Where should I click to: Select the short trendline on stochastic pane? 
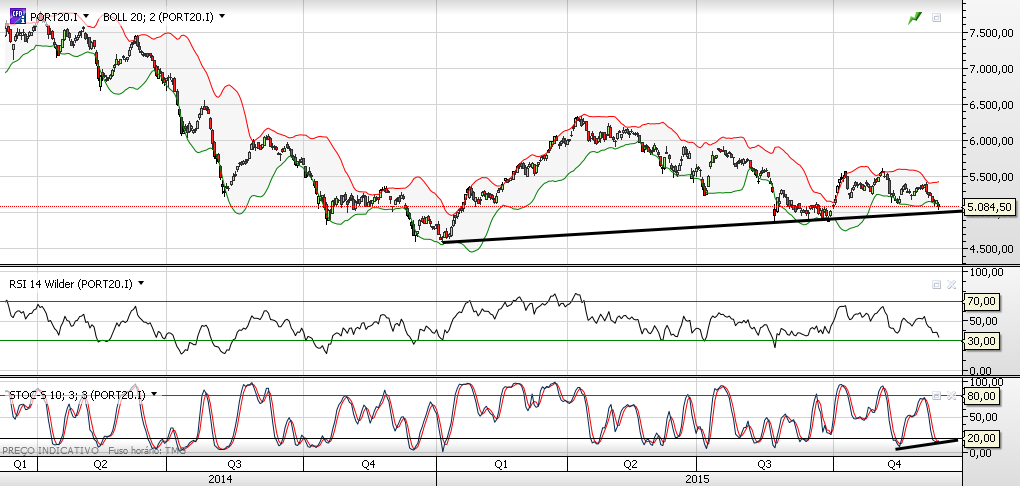[926, 444]
